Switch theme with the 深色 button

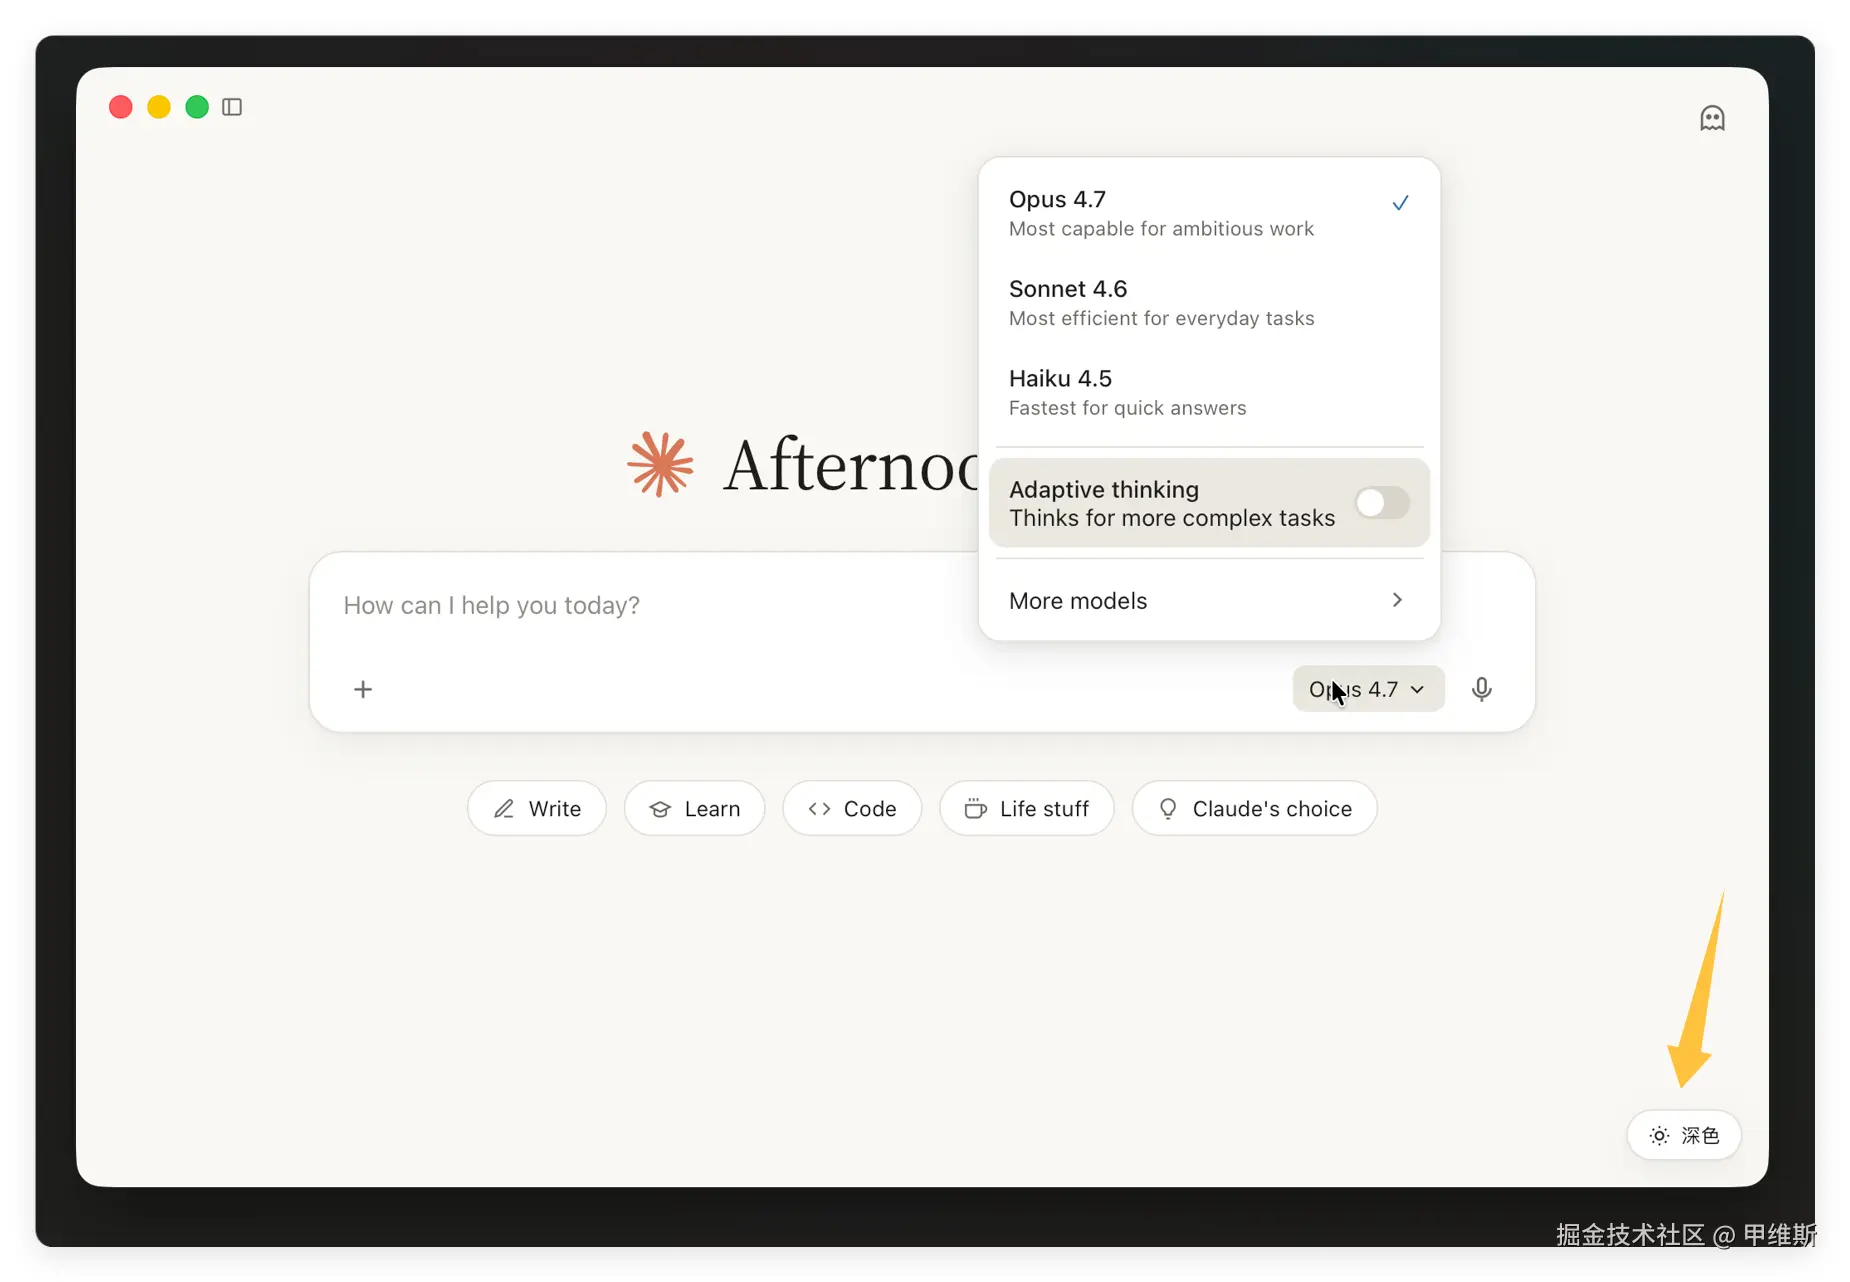click(1684, 1135)
